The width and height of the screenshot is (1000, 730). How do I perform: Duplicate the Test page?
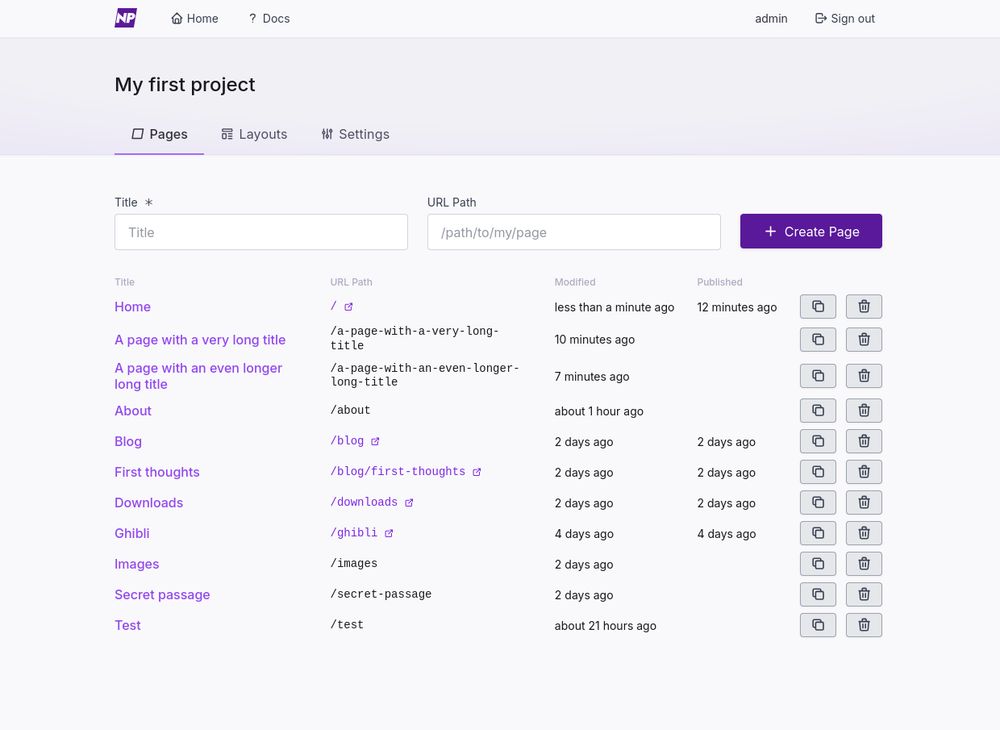pos(818,625)
